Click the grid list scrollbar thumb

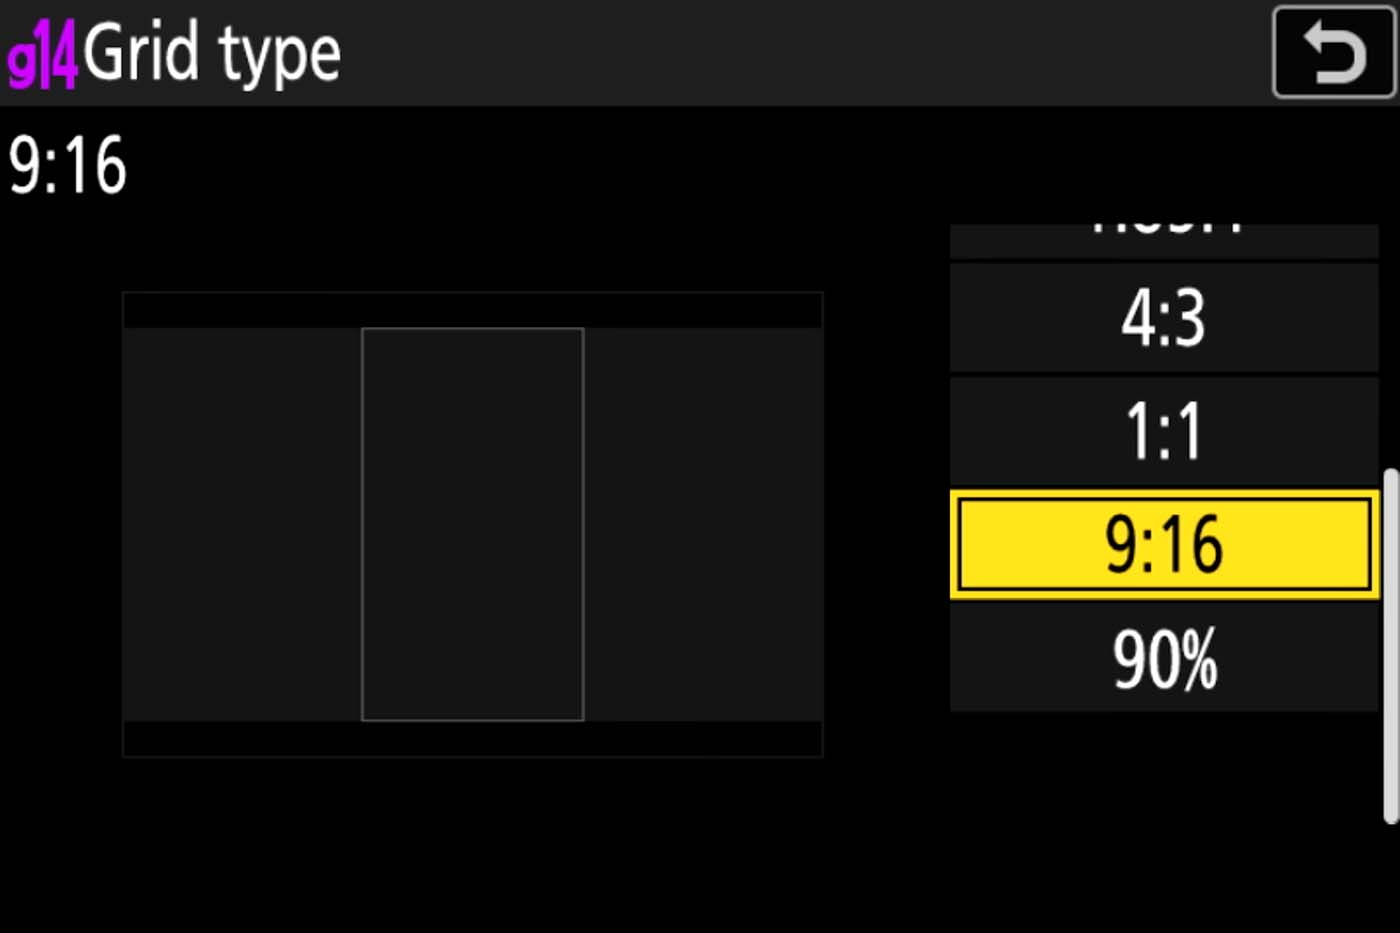click(1390, 645)
